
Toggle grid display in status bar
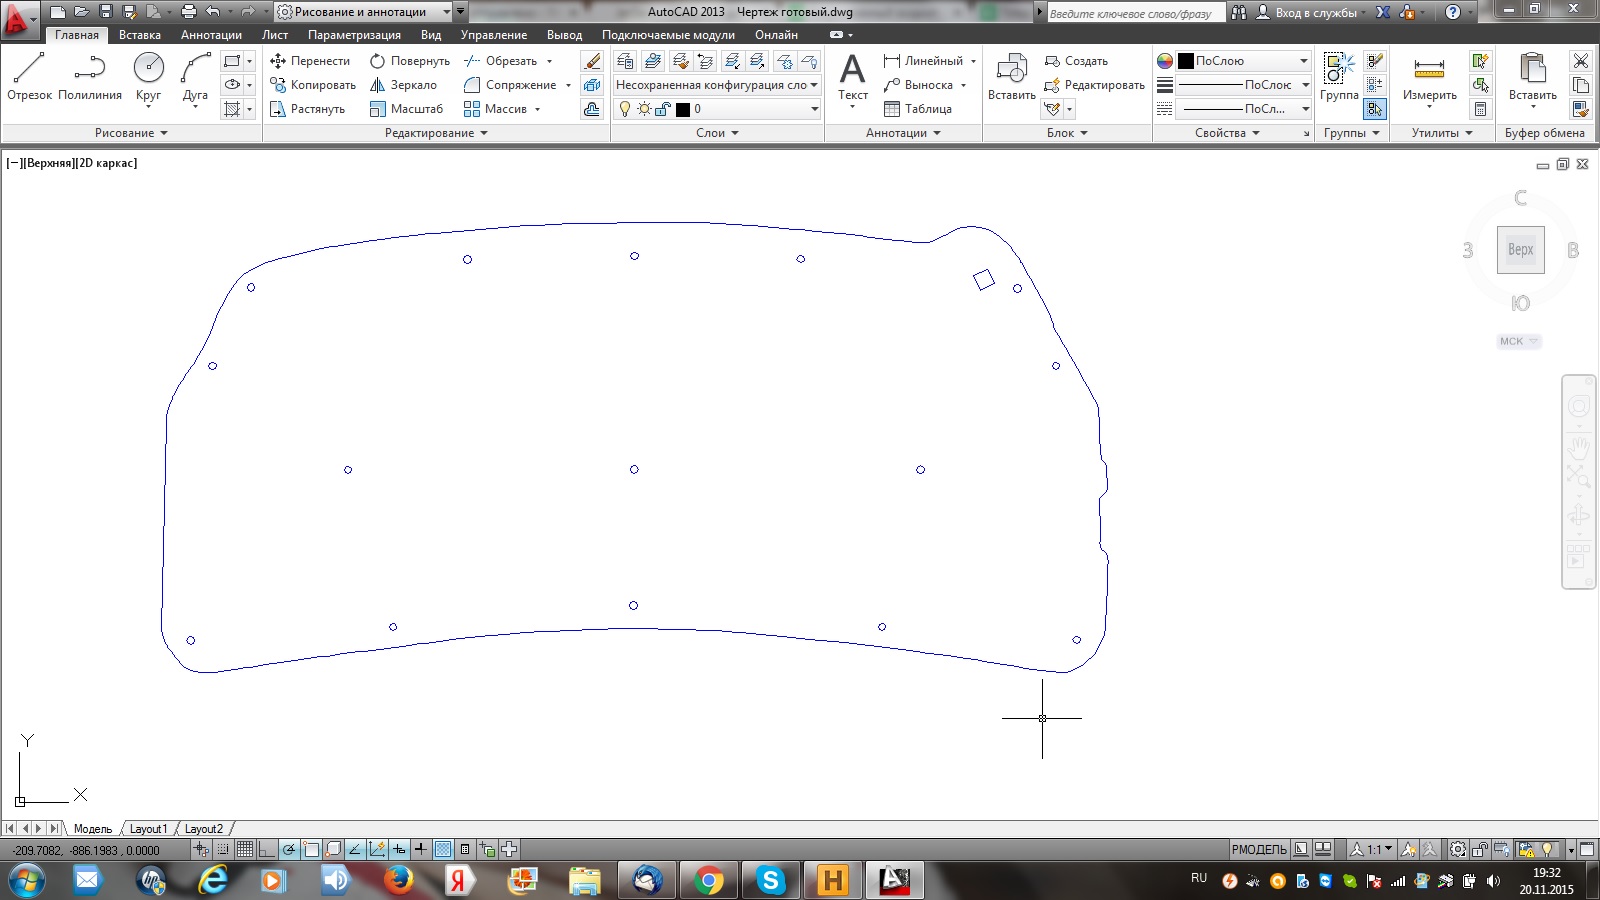(245, 850)
